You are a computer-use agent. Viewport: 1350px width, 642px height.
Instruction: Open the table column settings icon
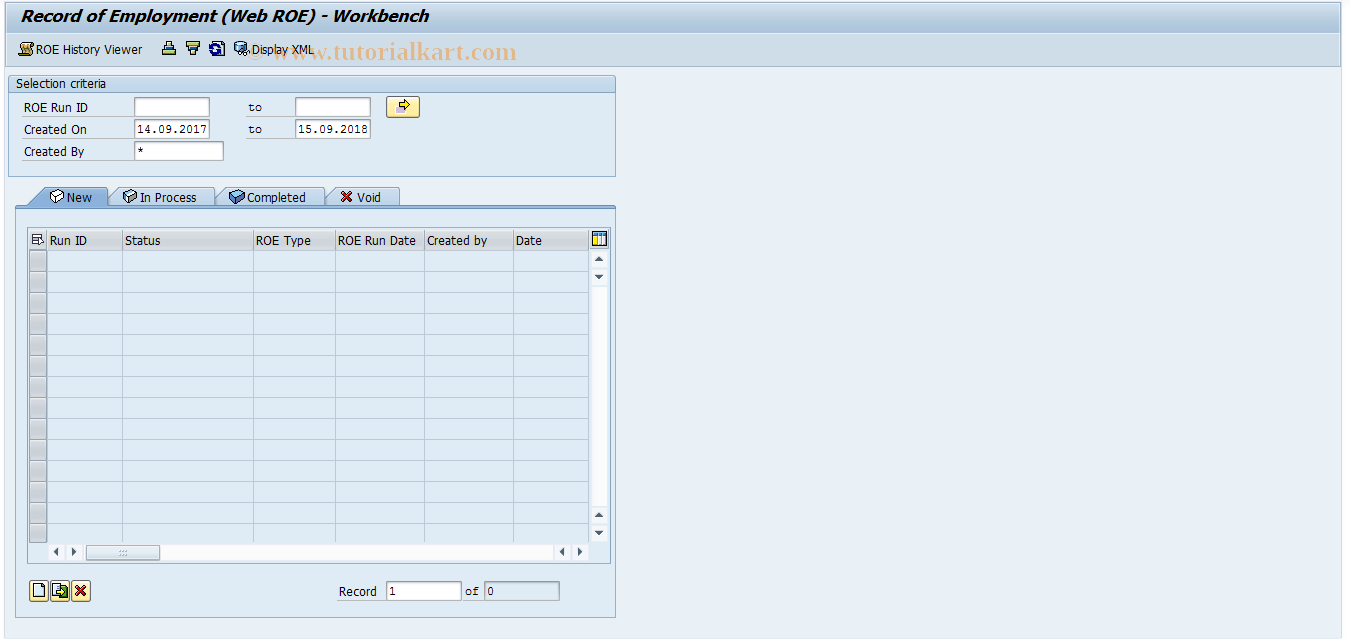pos(599,239)
